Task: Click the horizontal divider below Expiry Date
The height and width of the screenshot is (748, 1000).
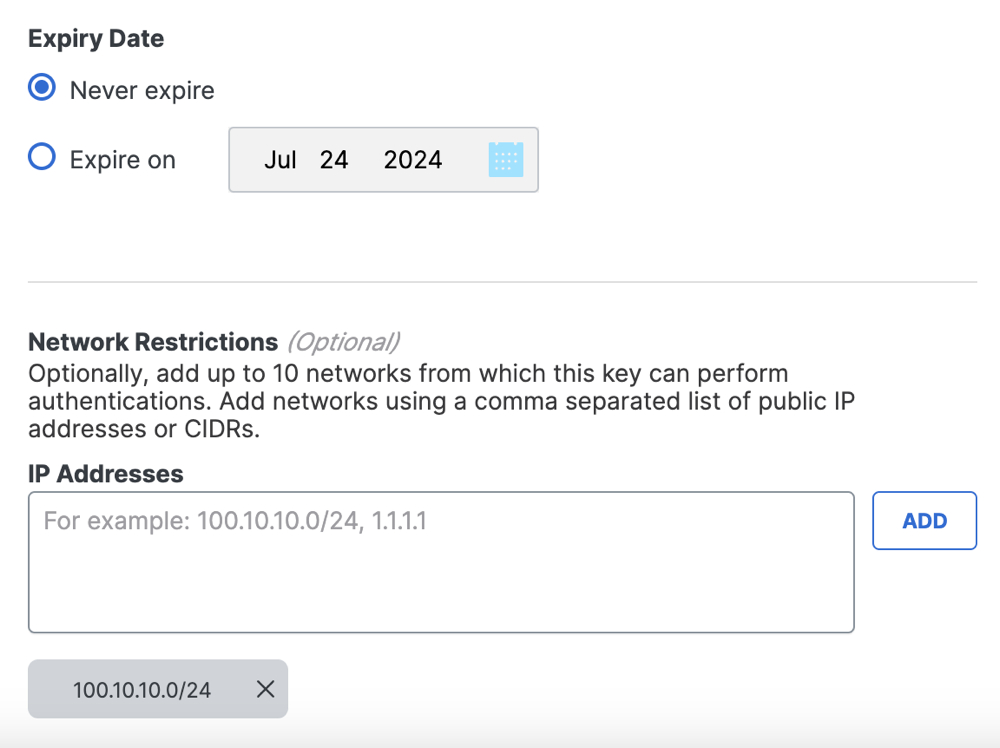Action: [x=503, y=281]
